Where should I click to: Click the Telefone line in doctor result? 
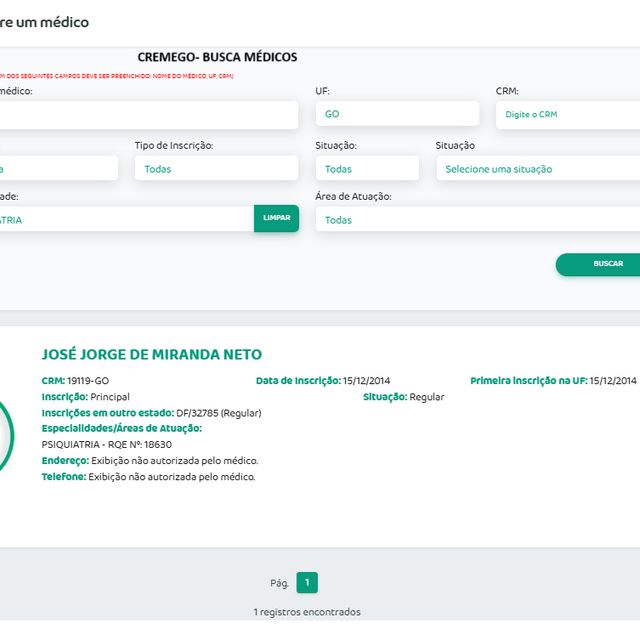(149, 477)
